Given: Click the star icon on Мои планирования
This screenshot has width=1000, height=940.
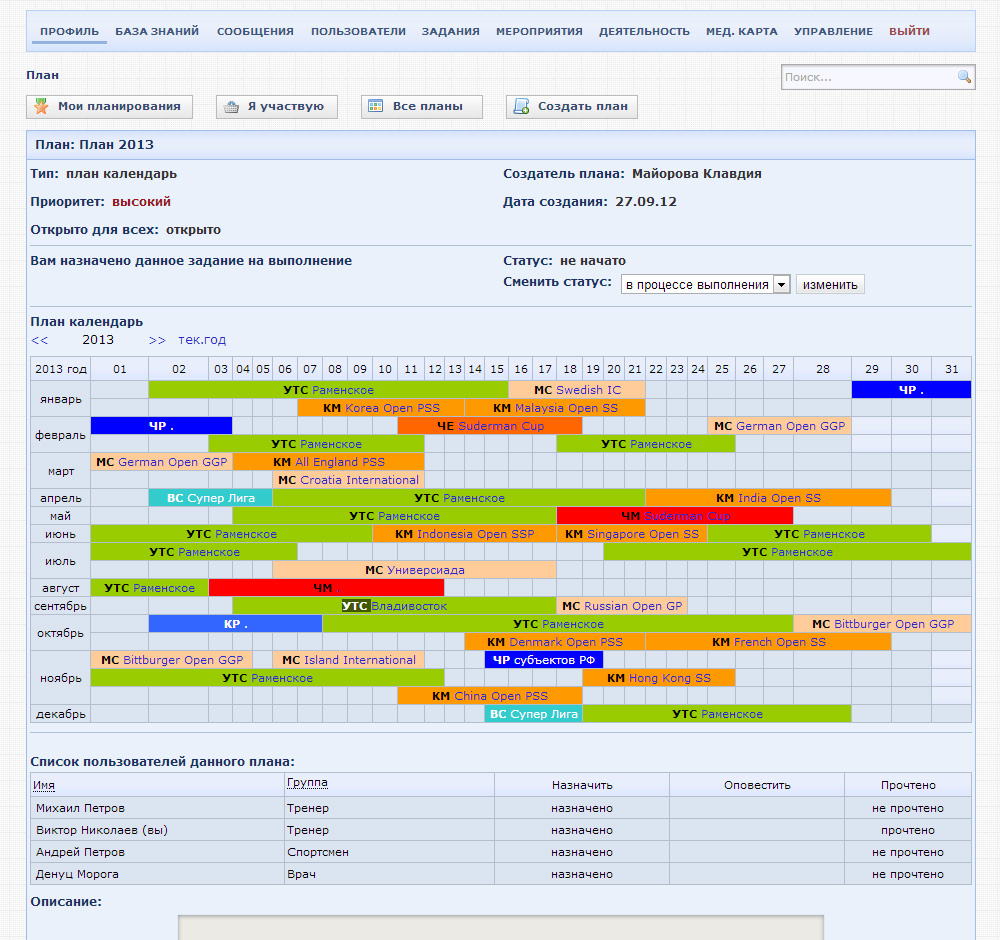Looking at the screenshot, I should pos(42,107).
